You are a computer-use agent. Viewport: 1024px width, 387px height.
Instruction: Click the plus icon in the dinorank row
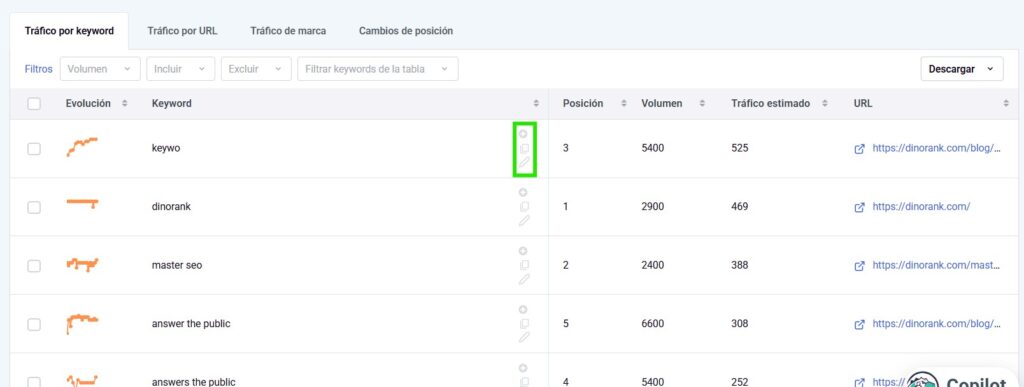523,193
